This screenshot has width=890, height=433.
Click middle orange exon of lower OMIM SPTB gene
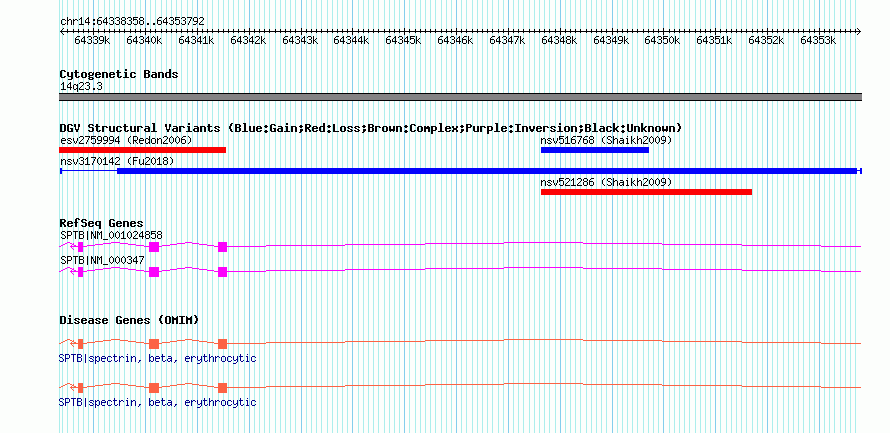click(154, 388)
